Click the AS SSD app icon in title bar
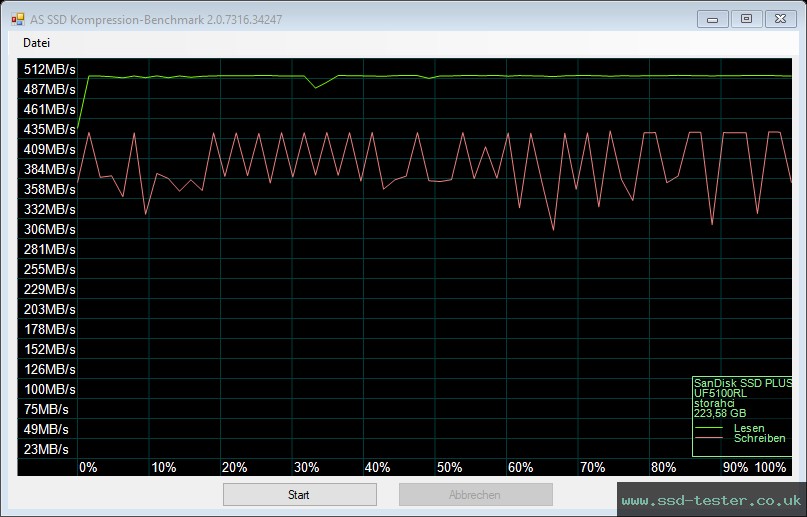Image resolution: width=807 pixels, height=517 pixels. [17, 20]
